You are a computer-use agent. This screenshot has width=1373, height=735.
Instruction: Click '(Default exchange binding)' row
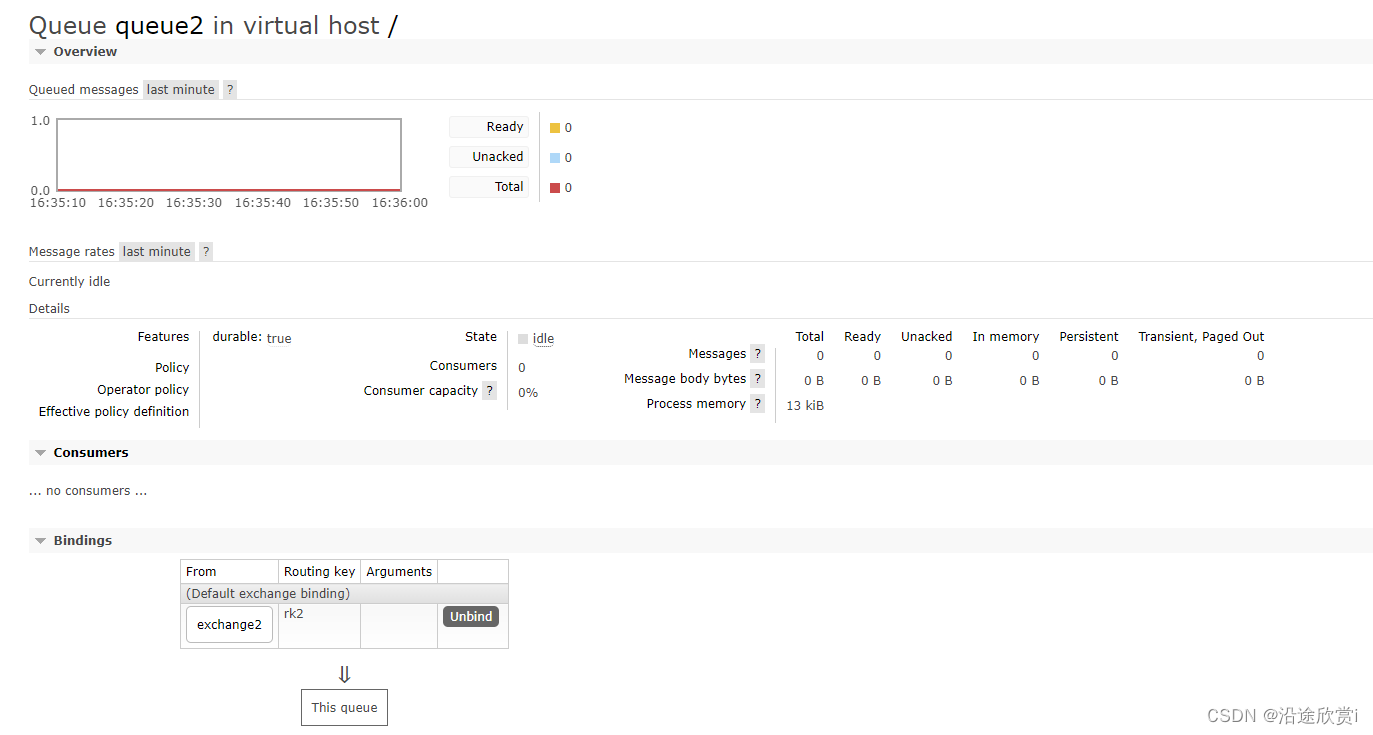[x=344, y=594]
